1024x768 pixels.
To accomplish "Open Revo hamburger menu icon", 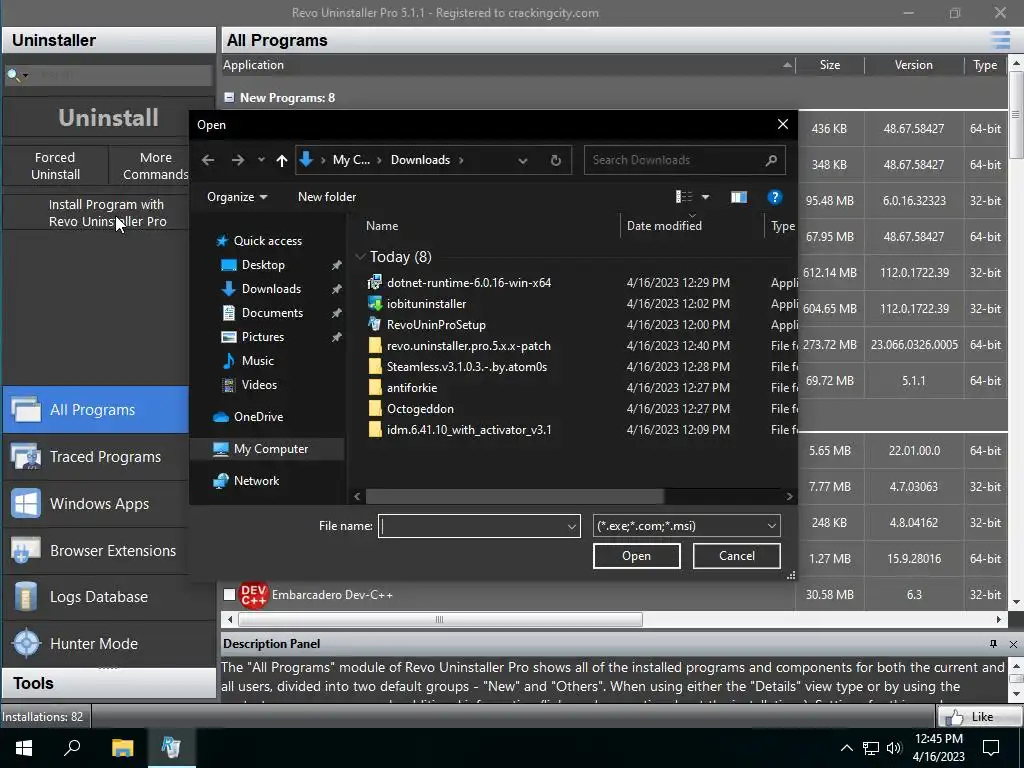I will tap(1000, 40).
